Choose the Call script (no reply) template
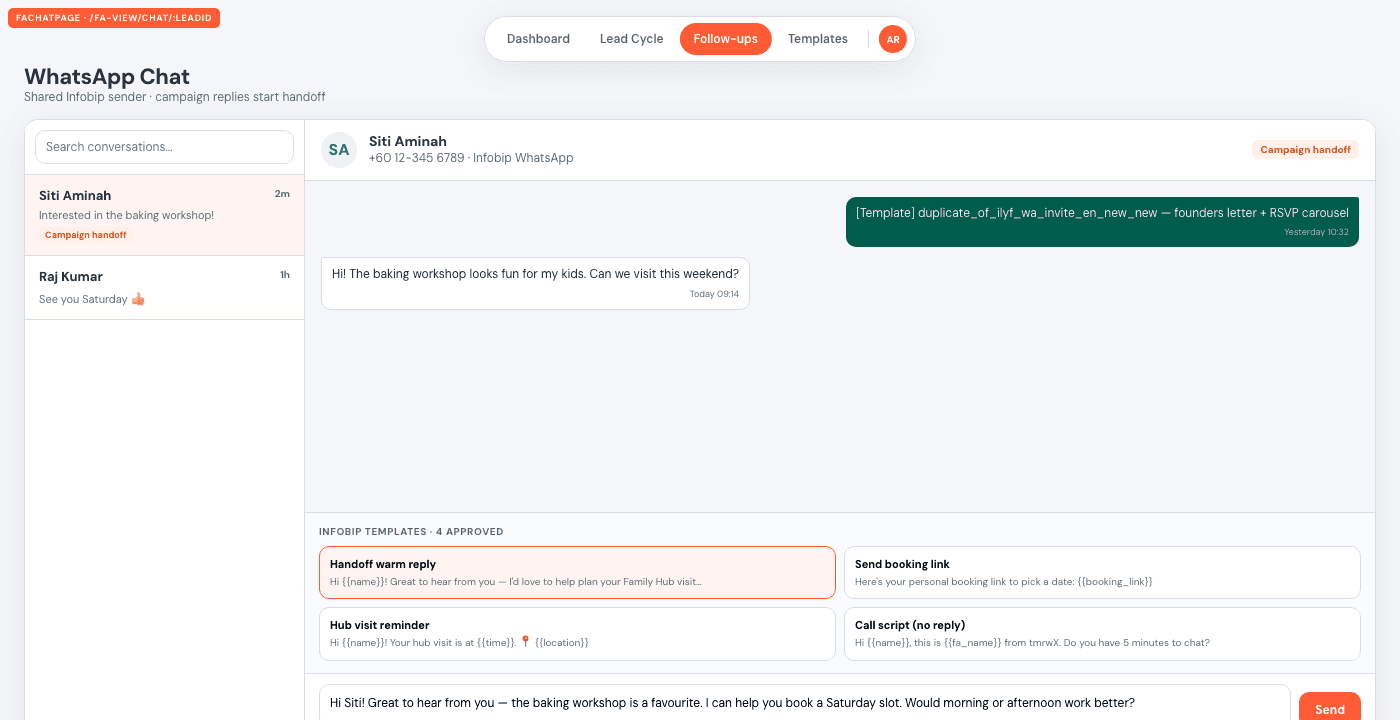The image size is (1400, 720). tap(1102, 634)
